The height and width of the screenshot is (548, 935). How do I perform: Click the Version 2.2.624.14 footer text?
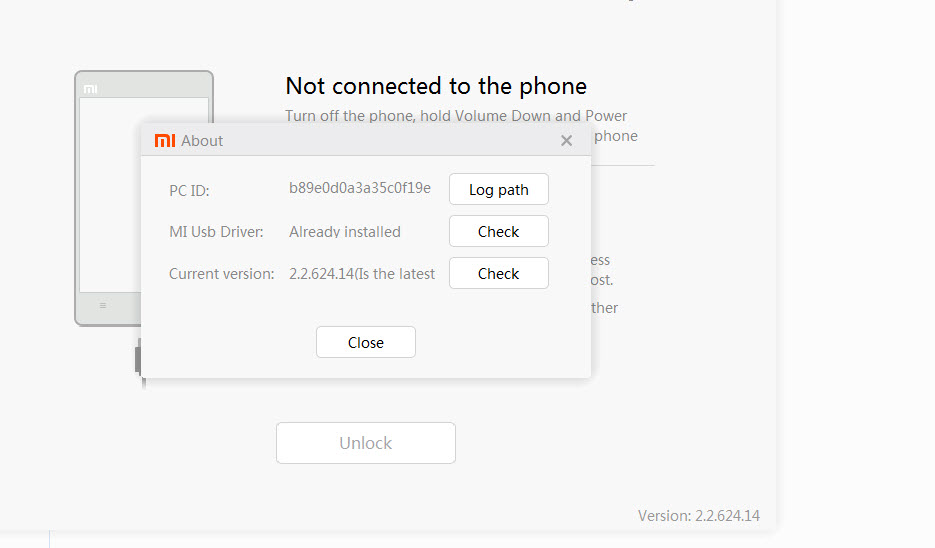(x=698, y=516)
